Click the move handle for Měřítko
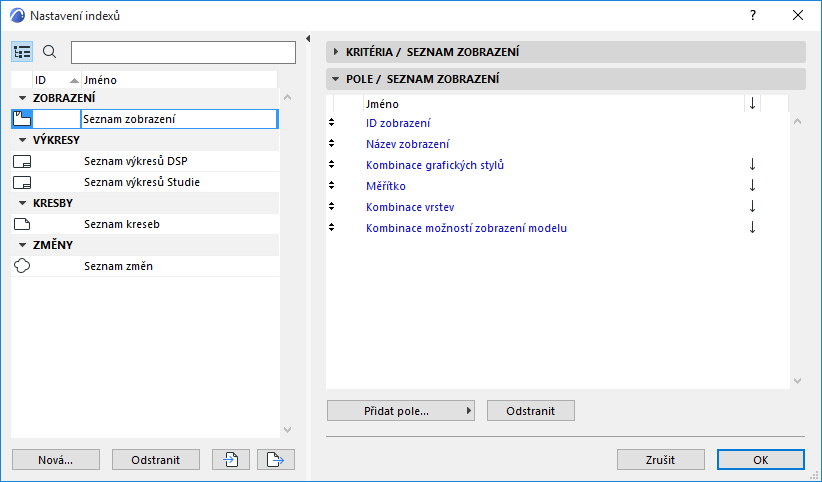This screenshot has width=822, height=482. [331, 185]
